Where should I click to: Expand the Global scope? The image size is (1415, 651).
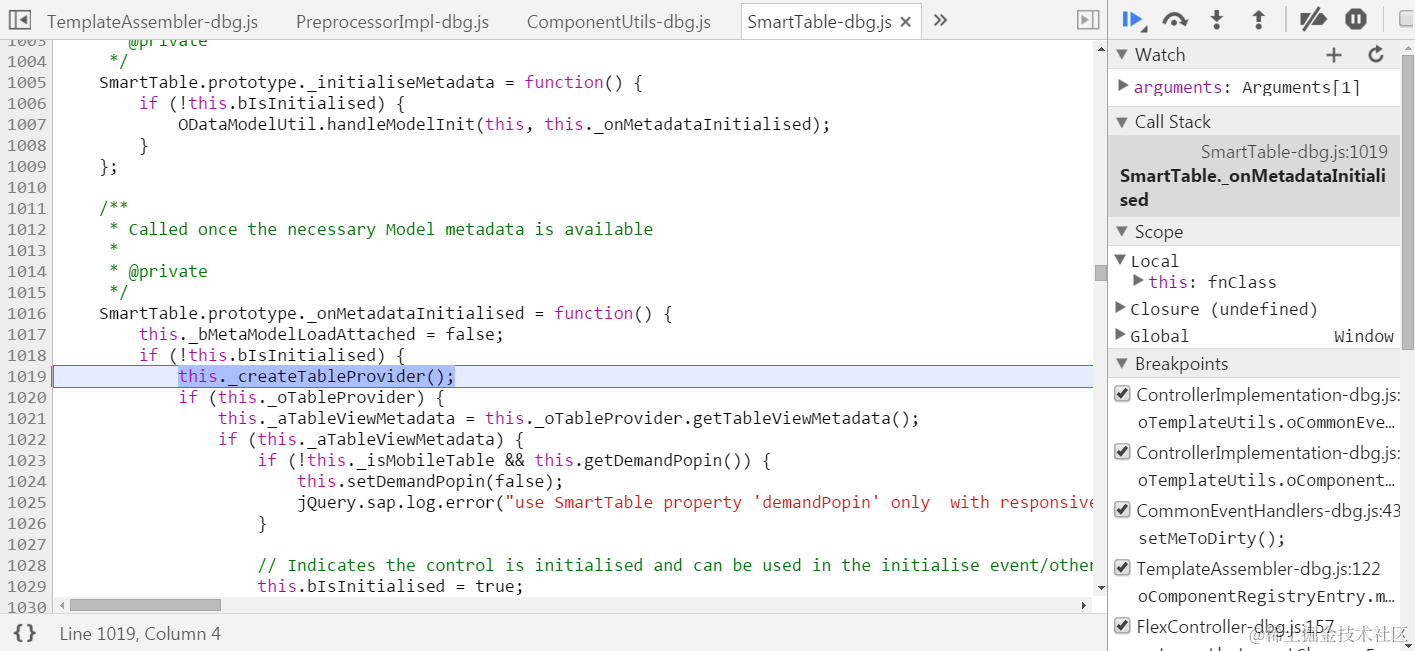tap(1121, 335)
